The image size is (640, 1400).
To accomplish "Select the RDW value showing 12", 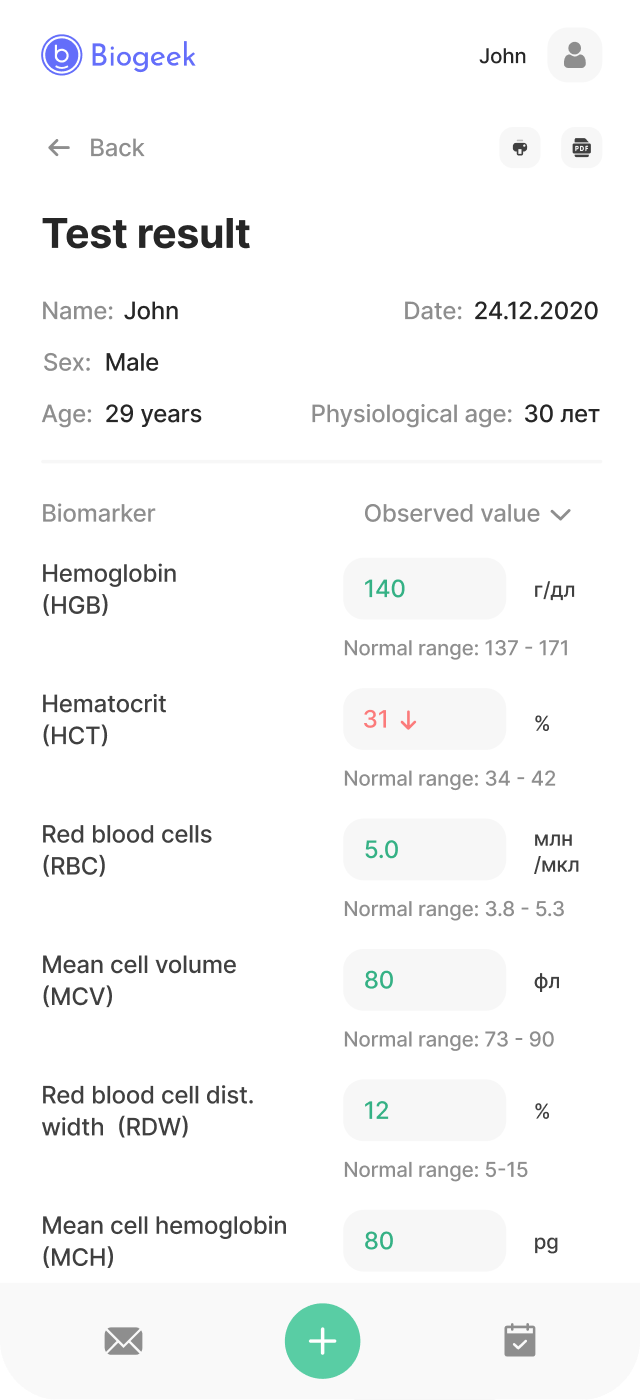I will 424,1110.
